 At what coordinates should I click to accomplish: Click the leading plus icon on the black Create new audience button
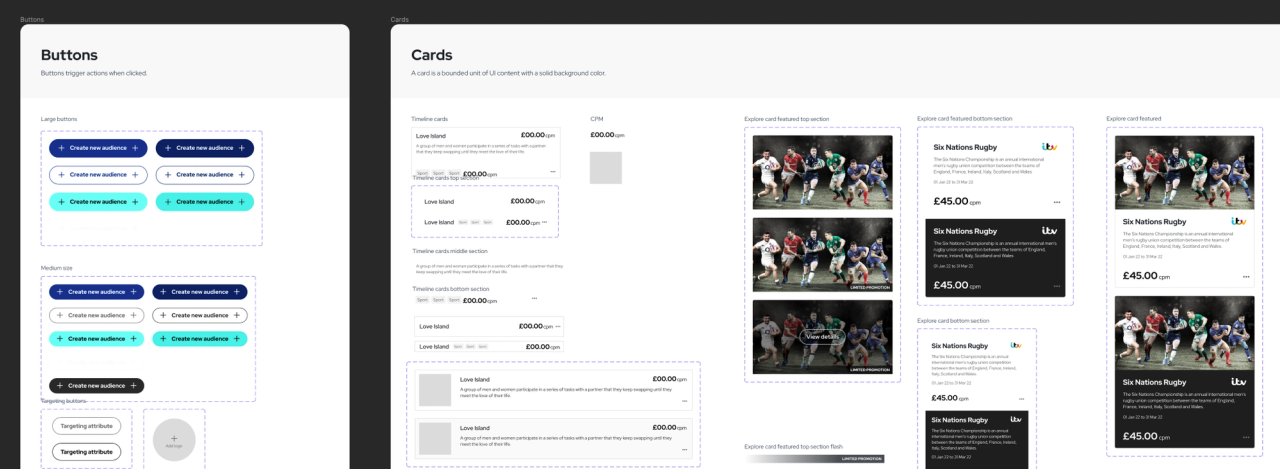coord(59,385)
